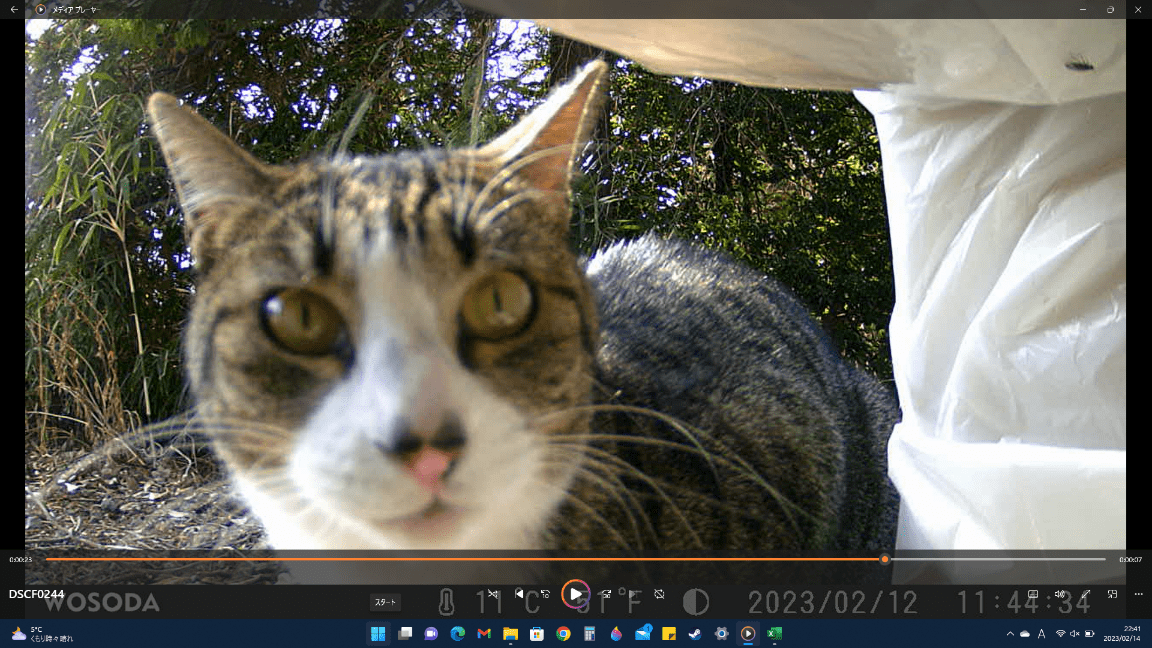
Task: Click the muted system volume tray icon
Action: tap(1074, 633)
